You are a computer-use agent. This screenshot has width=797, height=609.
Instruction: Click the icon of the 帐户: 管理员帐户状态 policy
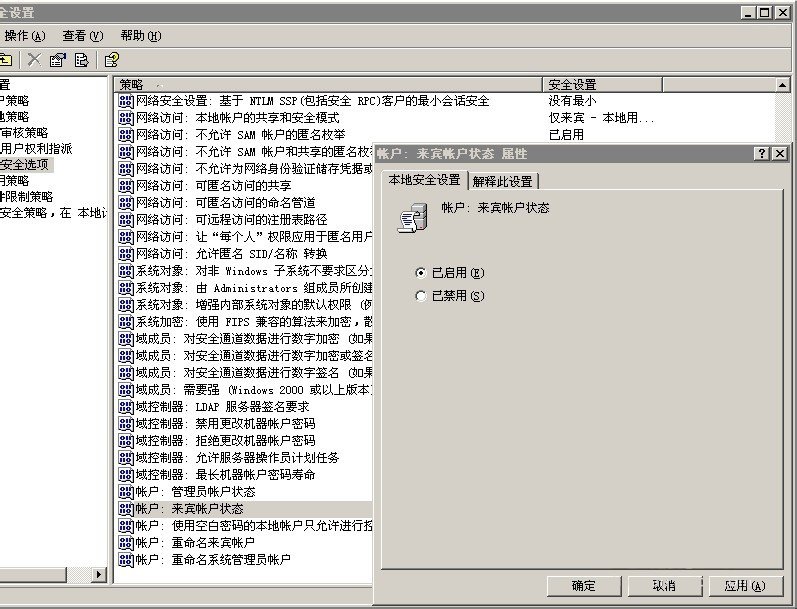point(126,492)
